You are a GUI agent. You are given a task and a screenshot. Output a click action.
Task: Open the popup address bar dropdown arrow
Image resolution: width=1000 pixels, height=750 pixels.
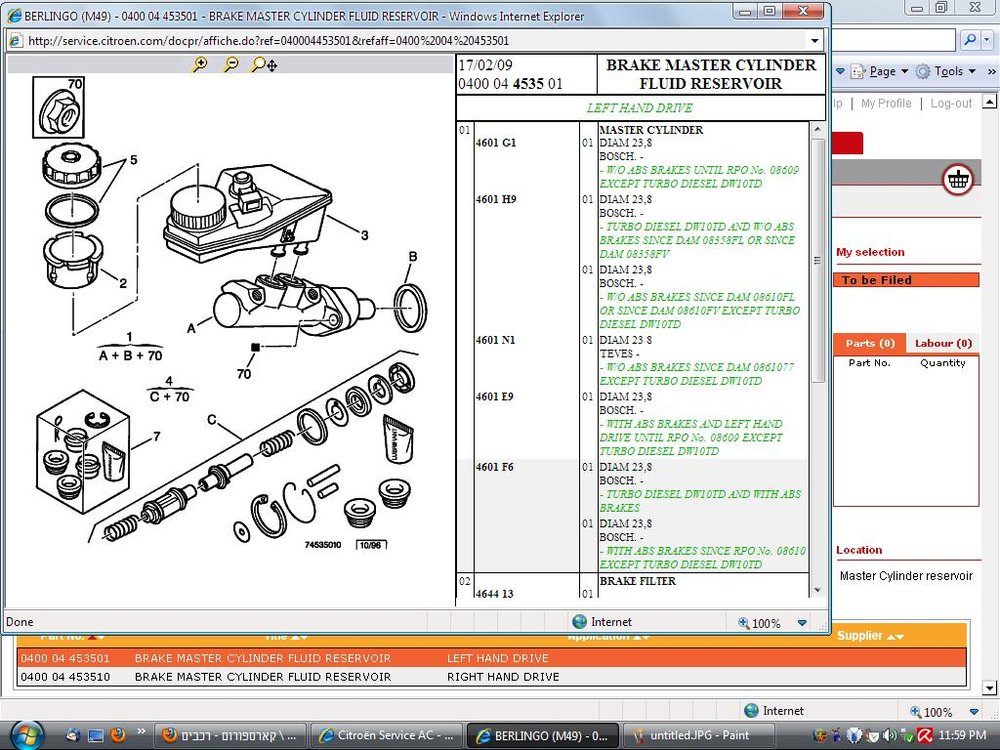click(x=814, y=41)
